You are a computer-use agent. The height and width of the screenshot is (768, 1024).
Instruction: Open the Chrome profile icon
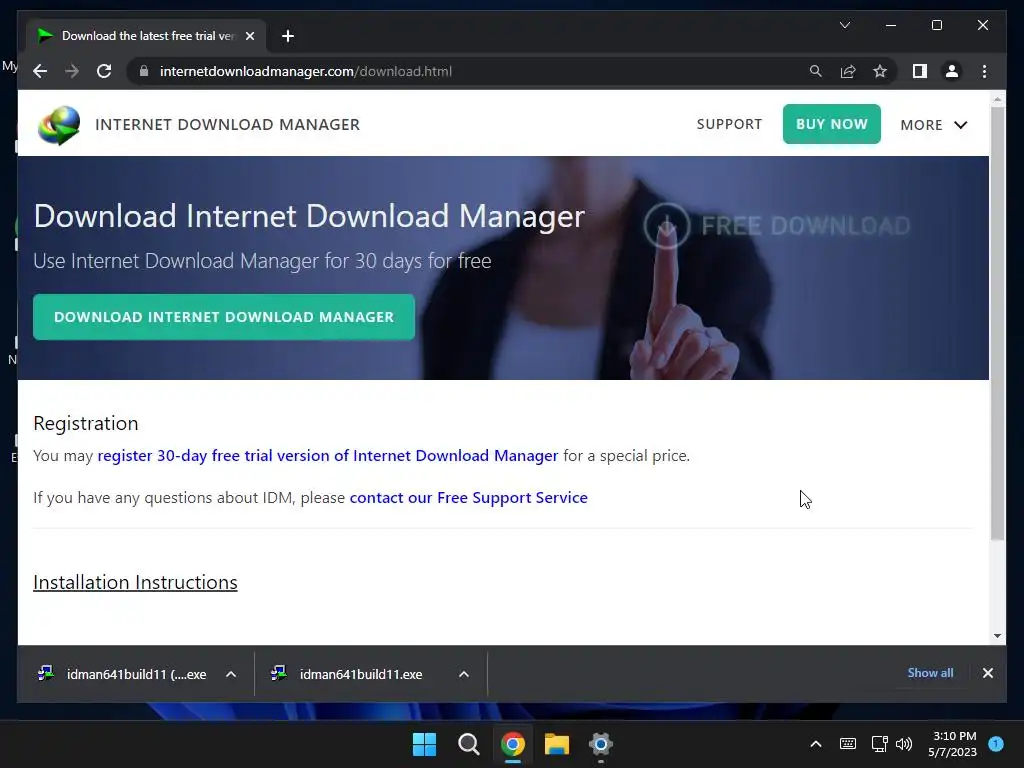click(952, 71)
